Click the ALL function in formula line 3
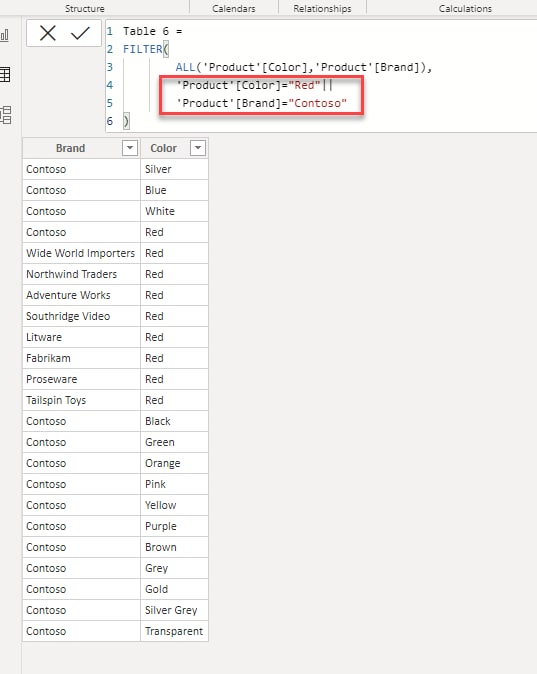Viewport: 537px width, 674px height. click(x=185, y=67)
